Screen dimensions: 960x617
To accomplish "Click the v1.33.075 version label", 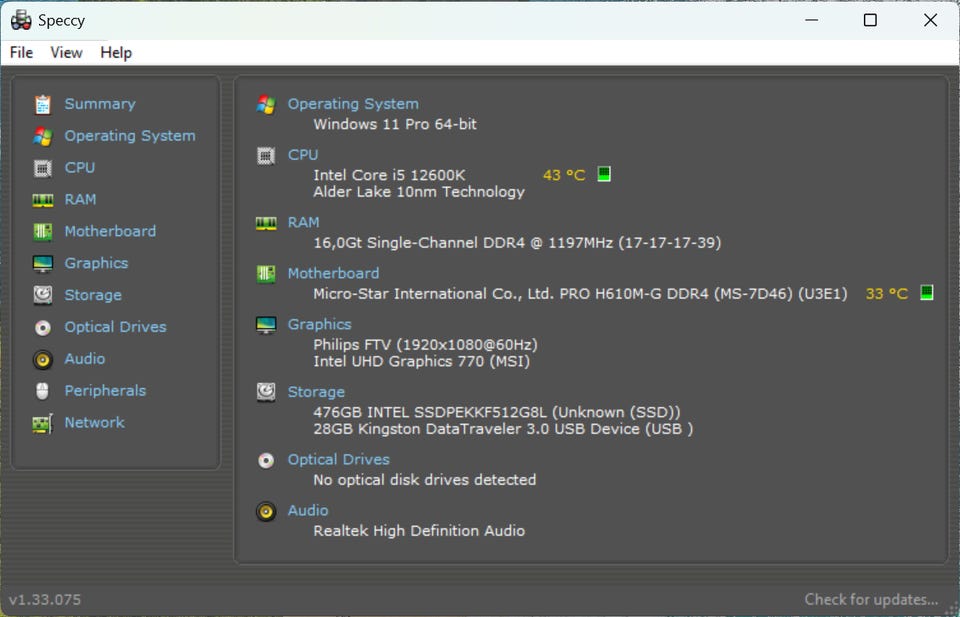I will click(45, 599).
